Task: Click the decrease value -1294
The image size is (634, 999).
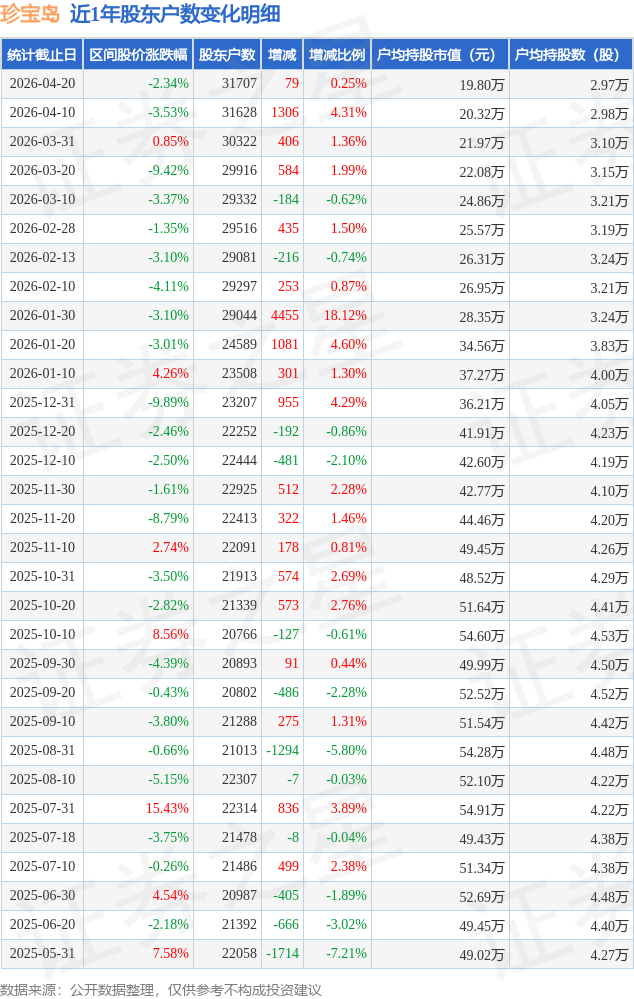Action: click(283, 750)
